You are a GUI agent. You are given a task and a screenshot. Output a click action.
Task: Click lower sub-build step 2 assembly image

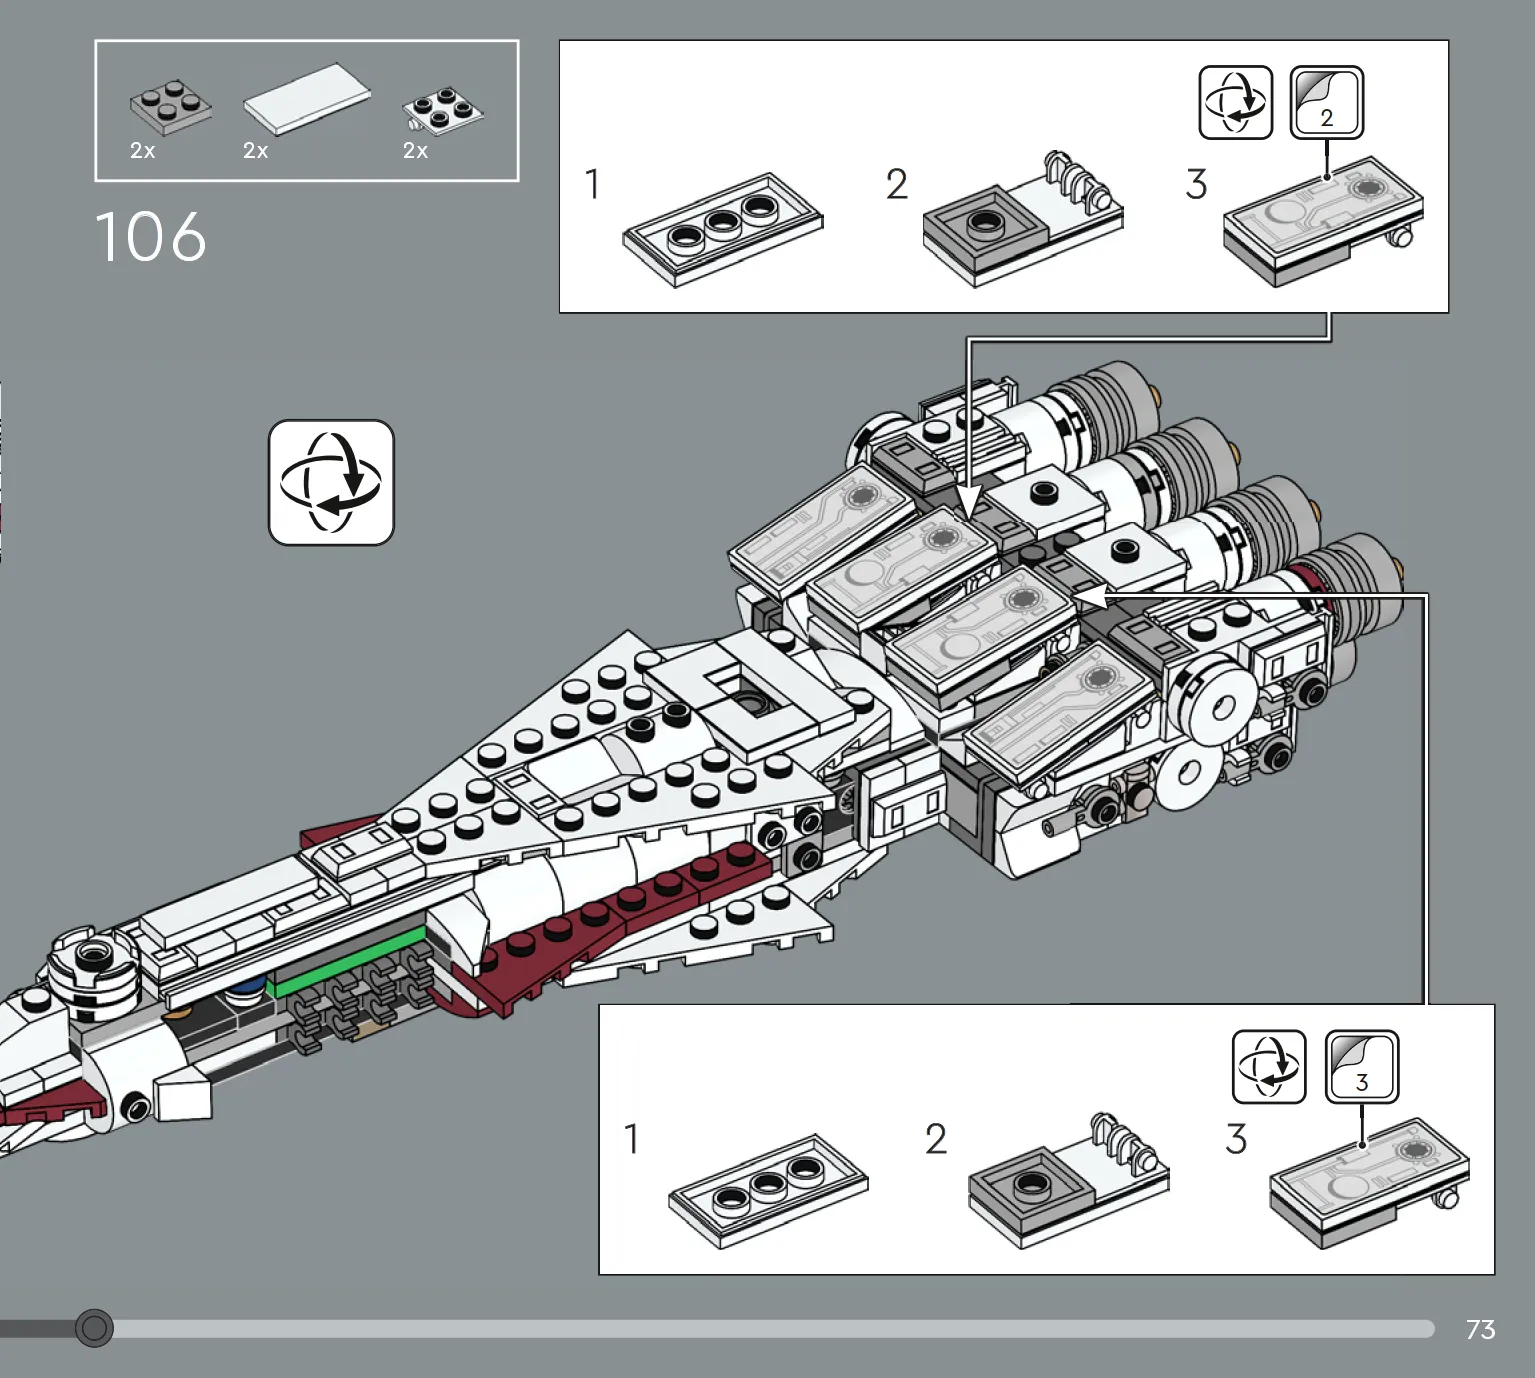pyautogui.click(x=1069, y=1180)
